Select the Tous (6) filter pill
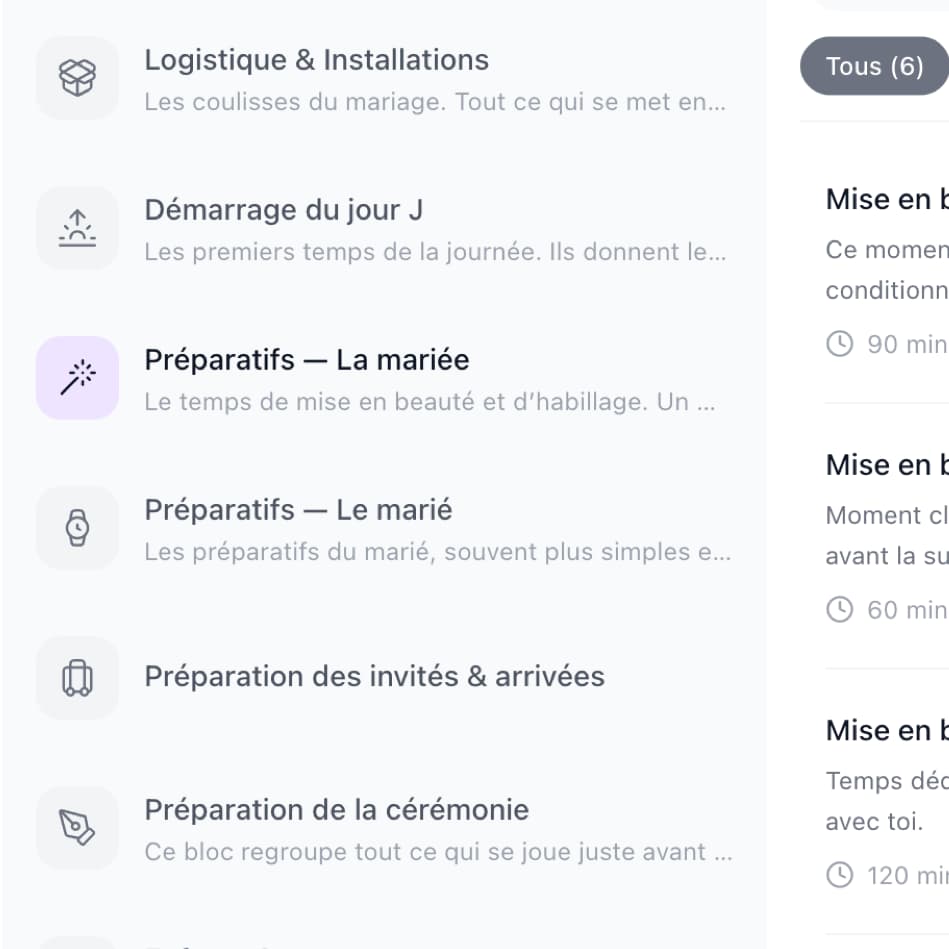This screenshot has height=949, width=949. pos(874,65)
